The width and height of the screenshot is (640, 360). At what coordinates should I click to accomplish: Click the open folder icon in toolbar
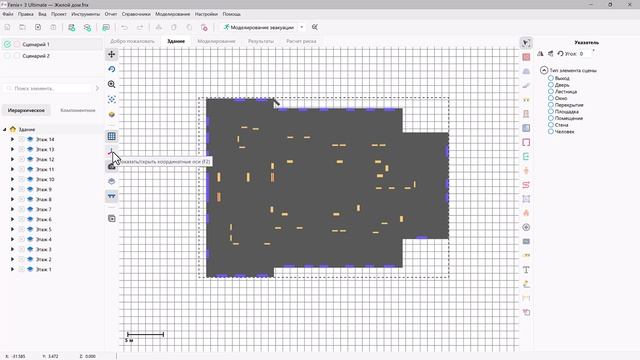pyautogui.click(x=22, y=27)
